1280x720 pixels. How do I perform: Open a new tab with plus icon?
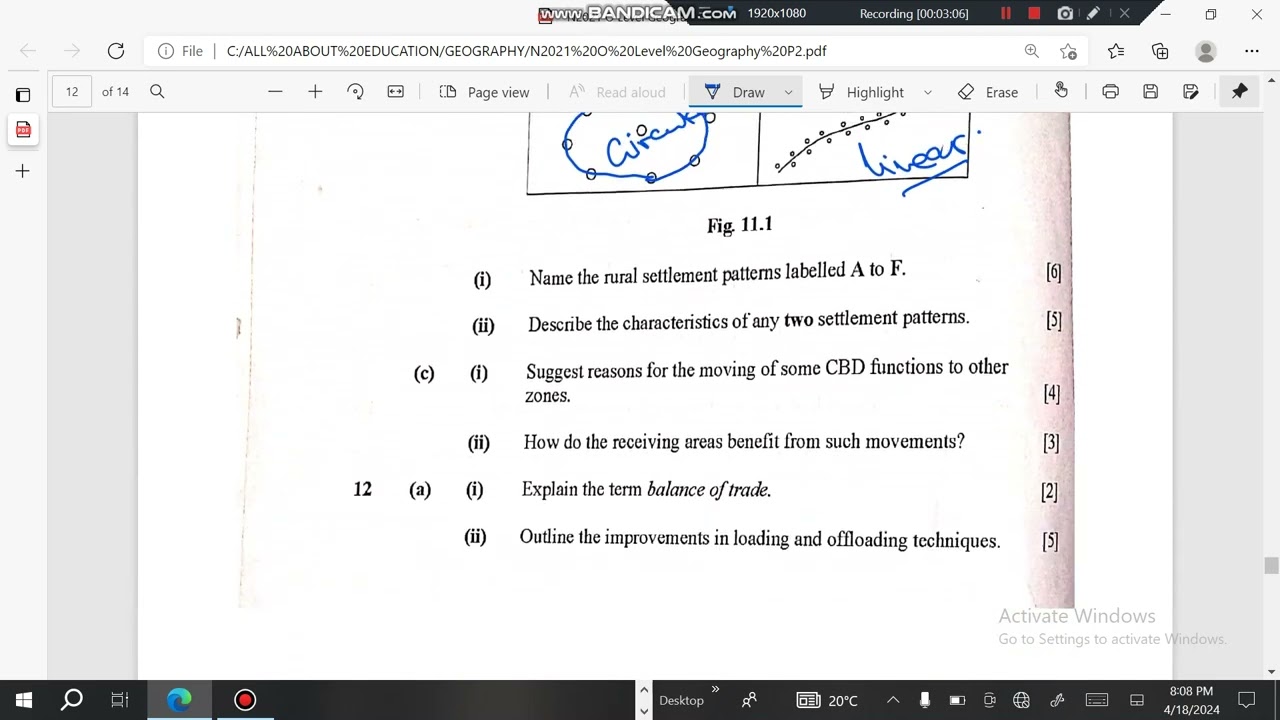[23, 171]
